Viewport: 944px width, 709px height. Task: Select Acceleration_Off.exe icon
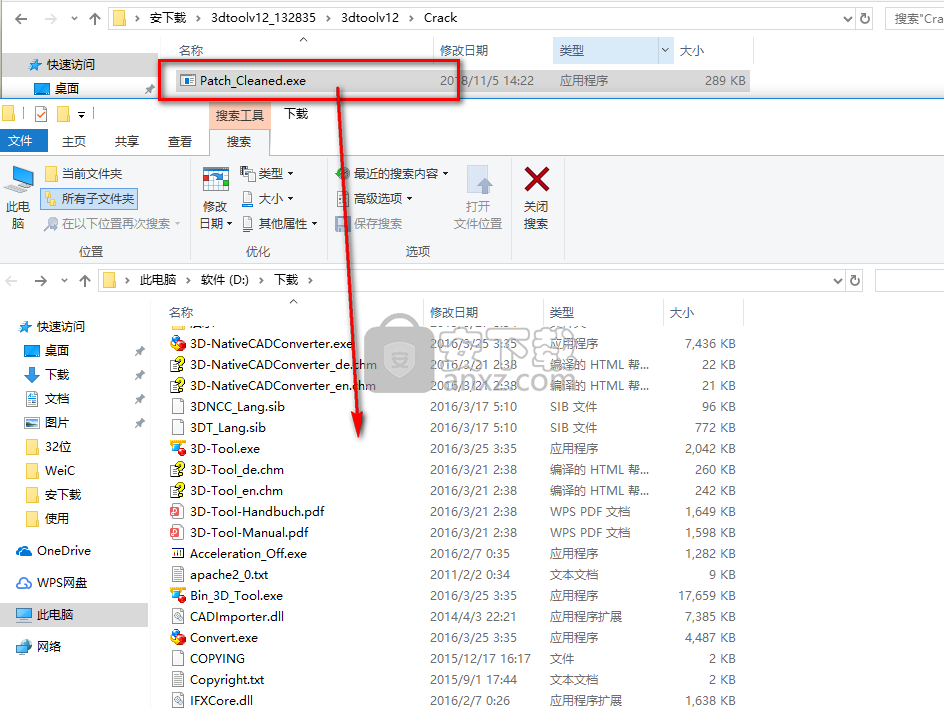(x=178, y=553)
